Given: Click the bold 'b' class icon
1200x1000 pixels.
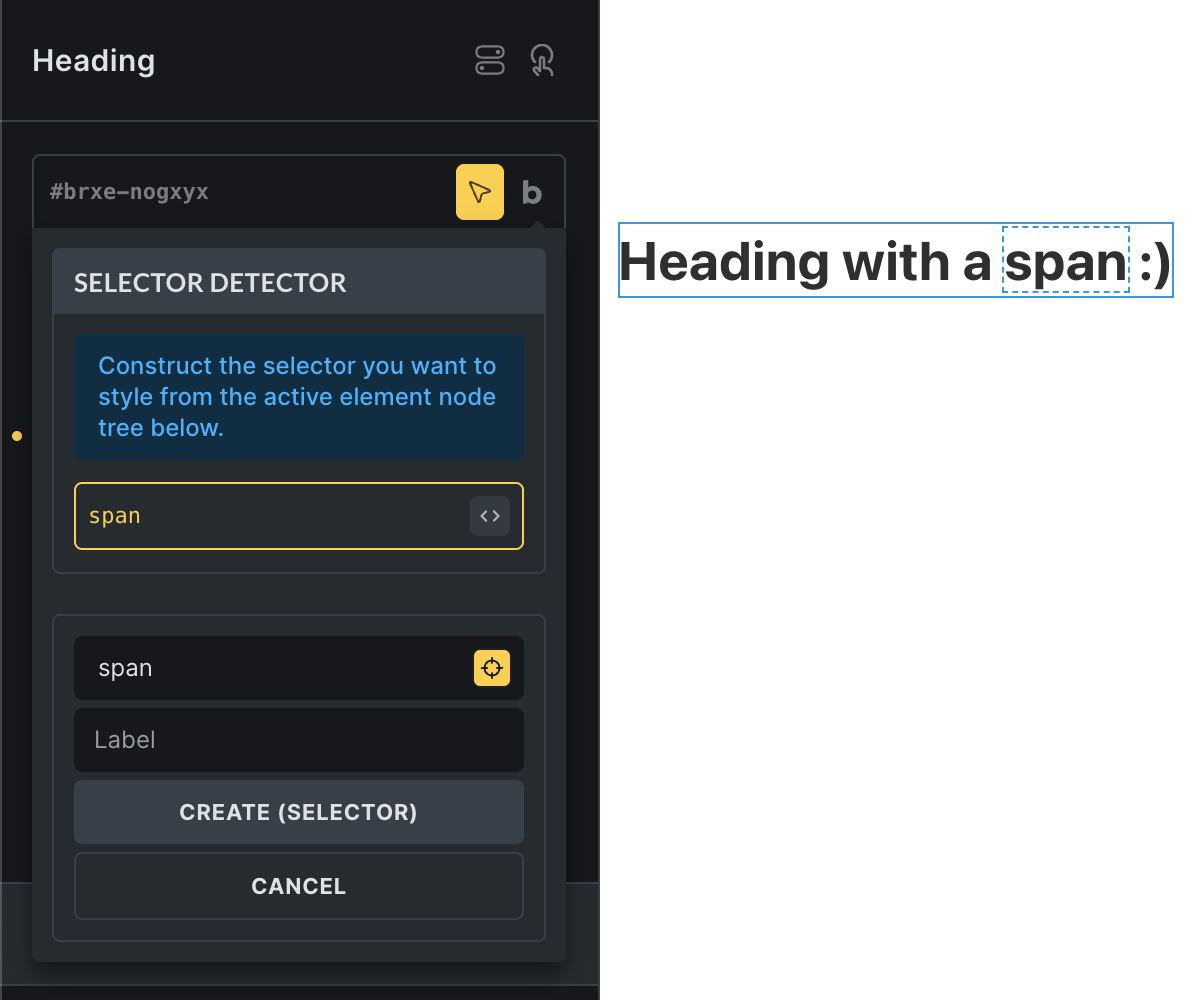Looking at the screenshot, I should tap(532, 192).
